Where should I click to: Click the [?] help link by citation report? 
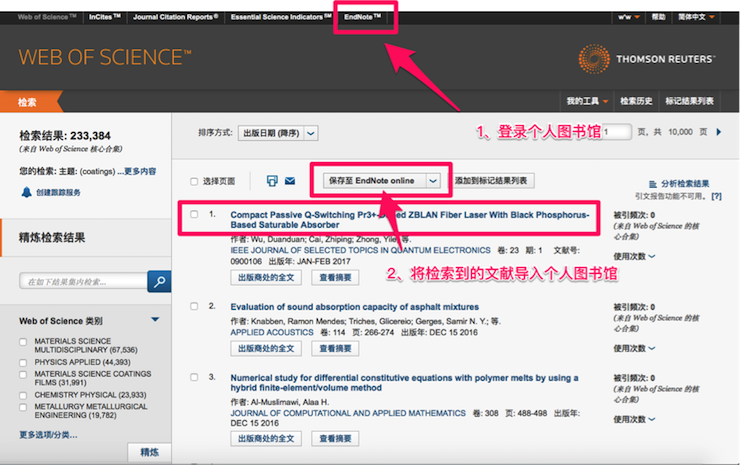point(716,196)
